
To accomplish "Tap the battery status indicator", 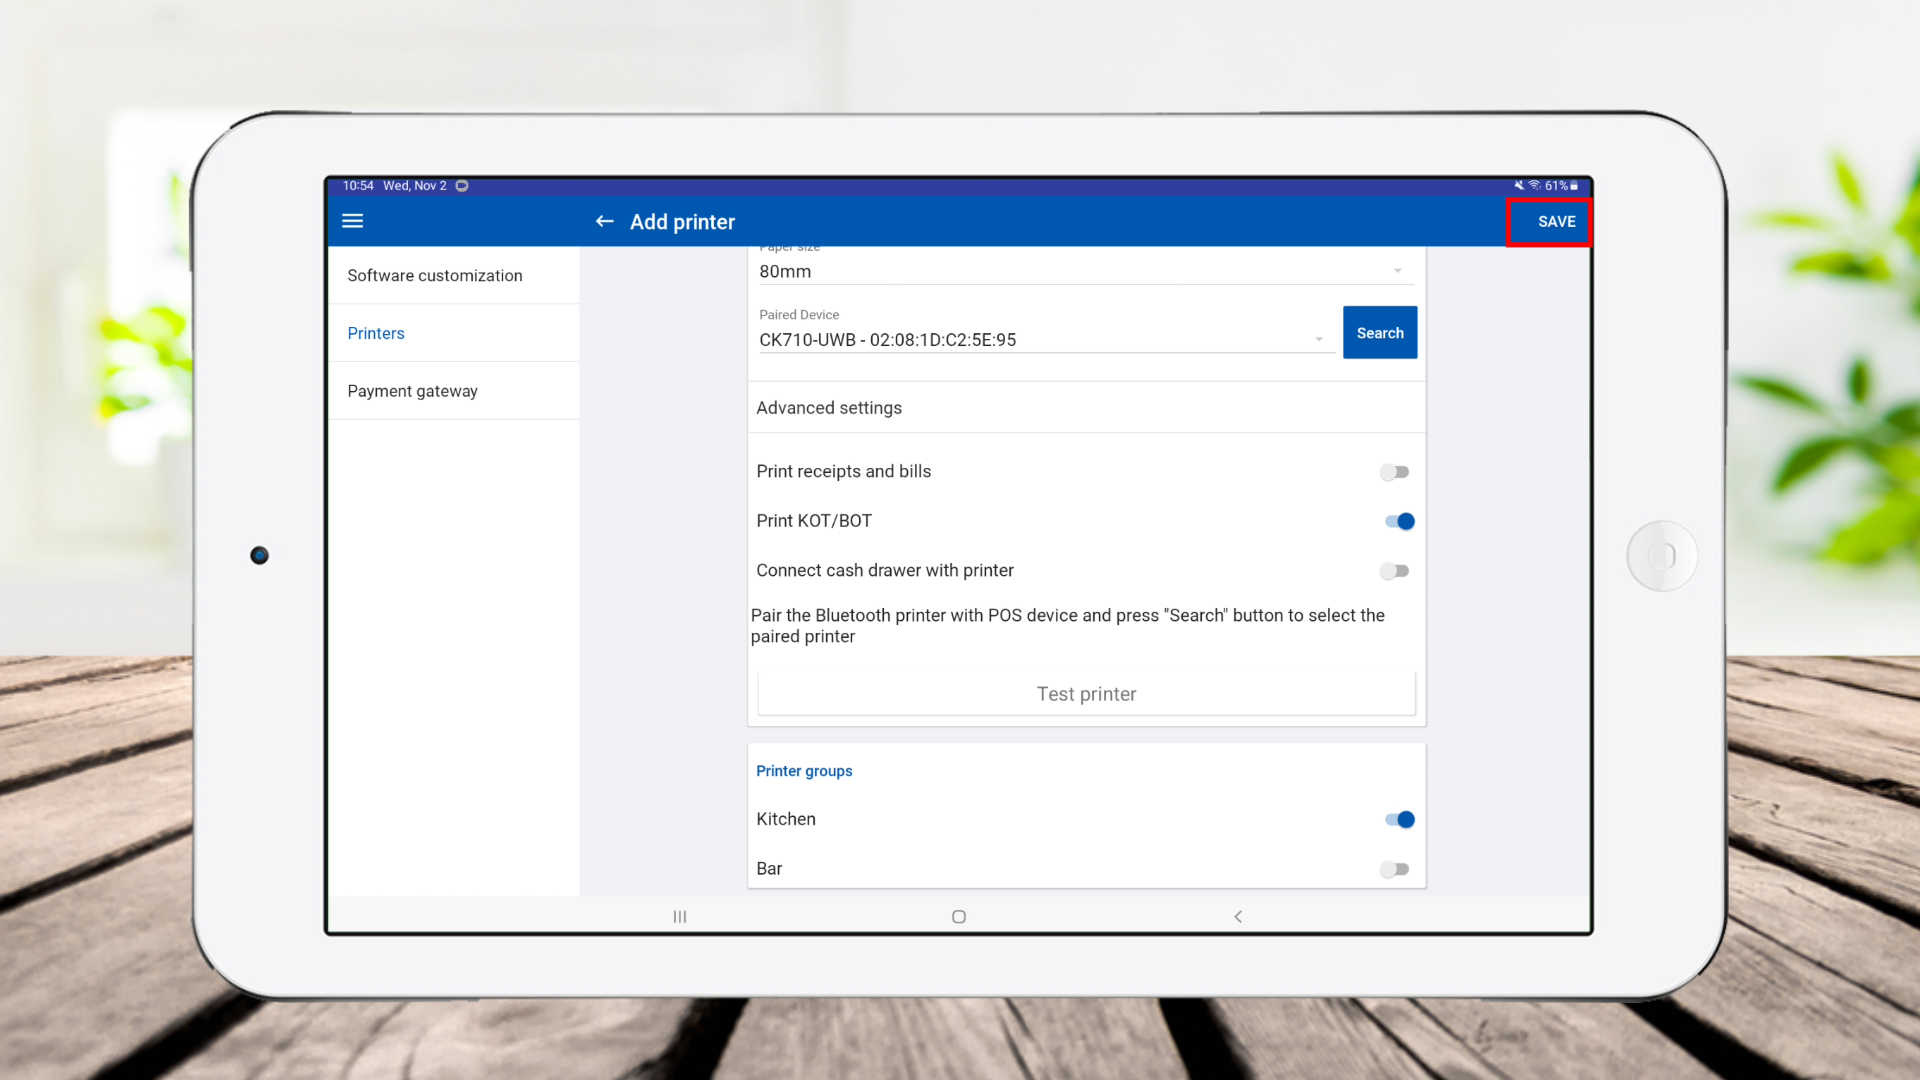I will tap(1573, 186).
